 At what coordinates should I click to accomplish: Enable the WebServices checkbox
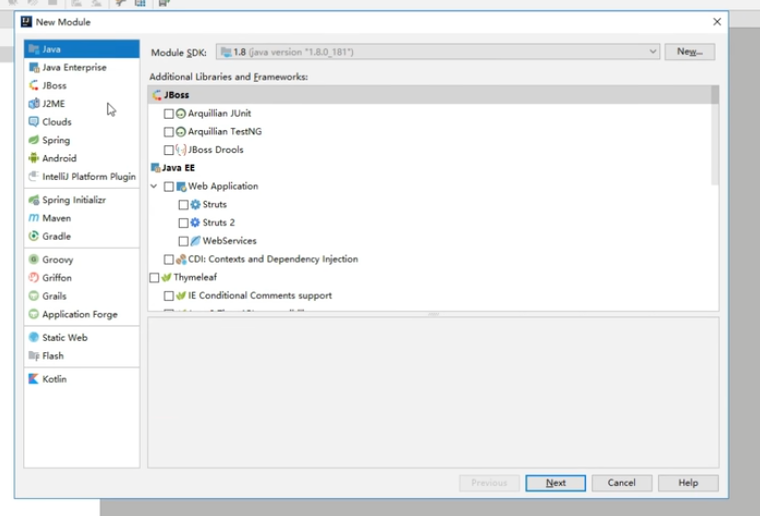183,241
